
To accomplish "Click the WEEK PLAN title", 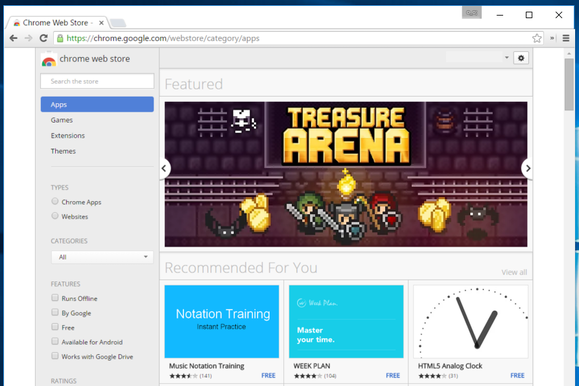I will click(x=312, y=366).
